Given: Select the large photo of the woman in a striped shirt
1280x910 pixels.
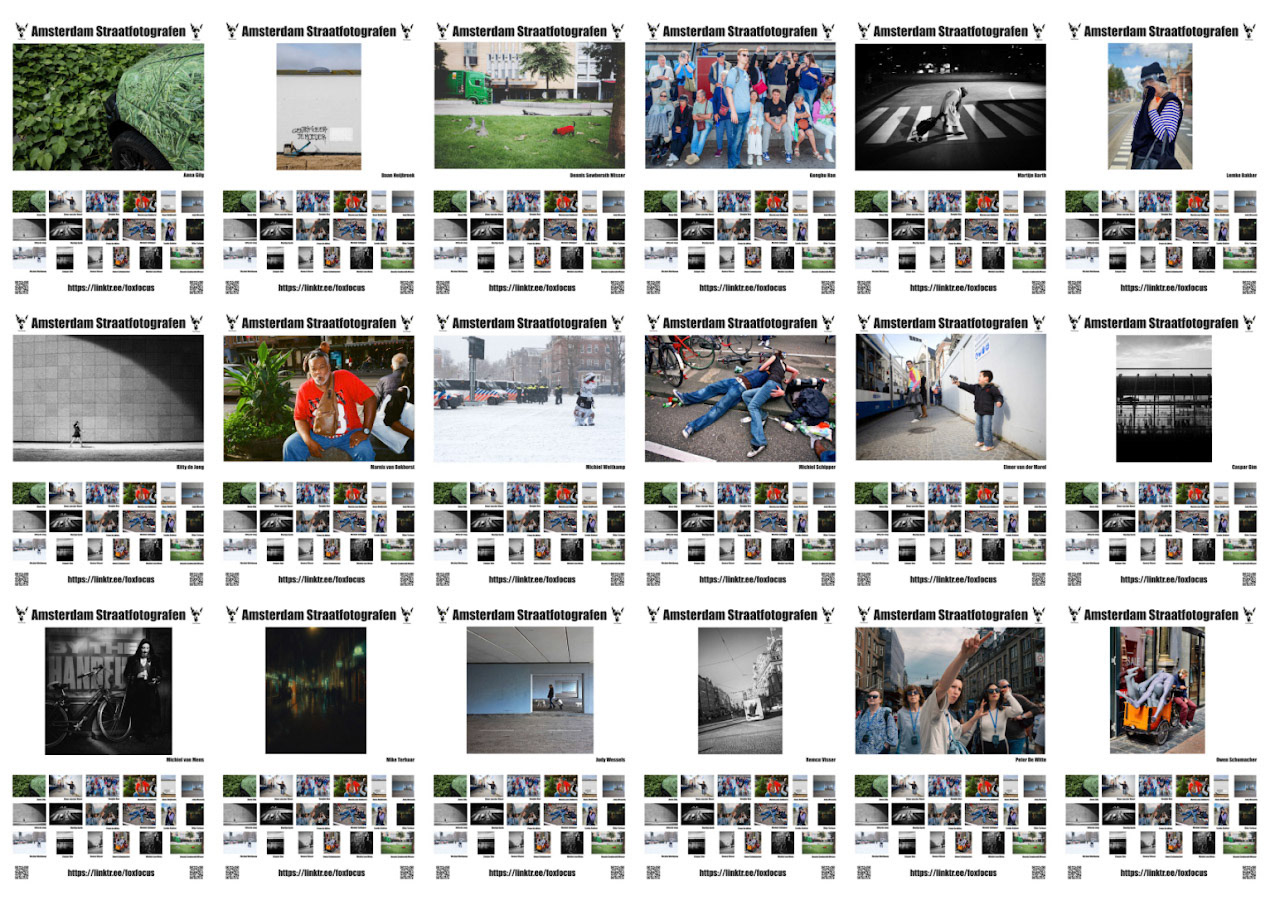Looking at the screenshot, I should pyautogui.click(x=1150, y=106).
